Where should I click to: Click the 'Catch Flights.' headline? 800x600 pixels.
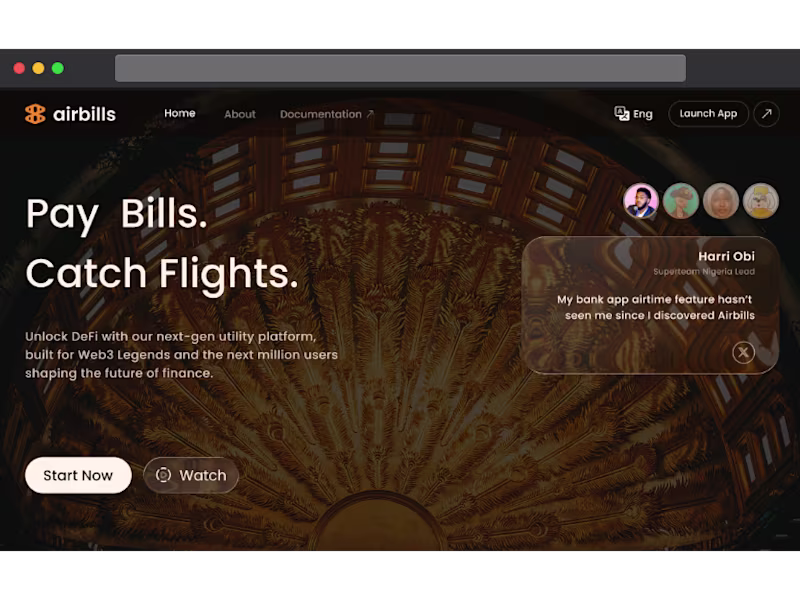(162, 274)
